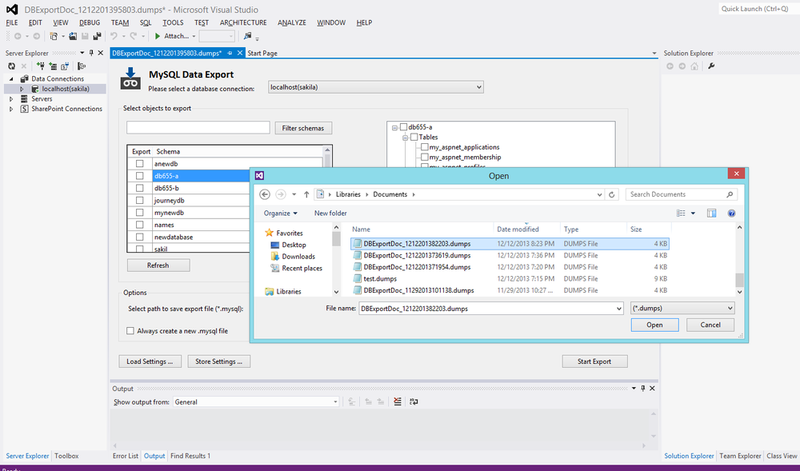Click the Undo toolbar icon
Screen dimensions: 800x471
114,36
